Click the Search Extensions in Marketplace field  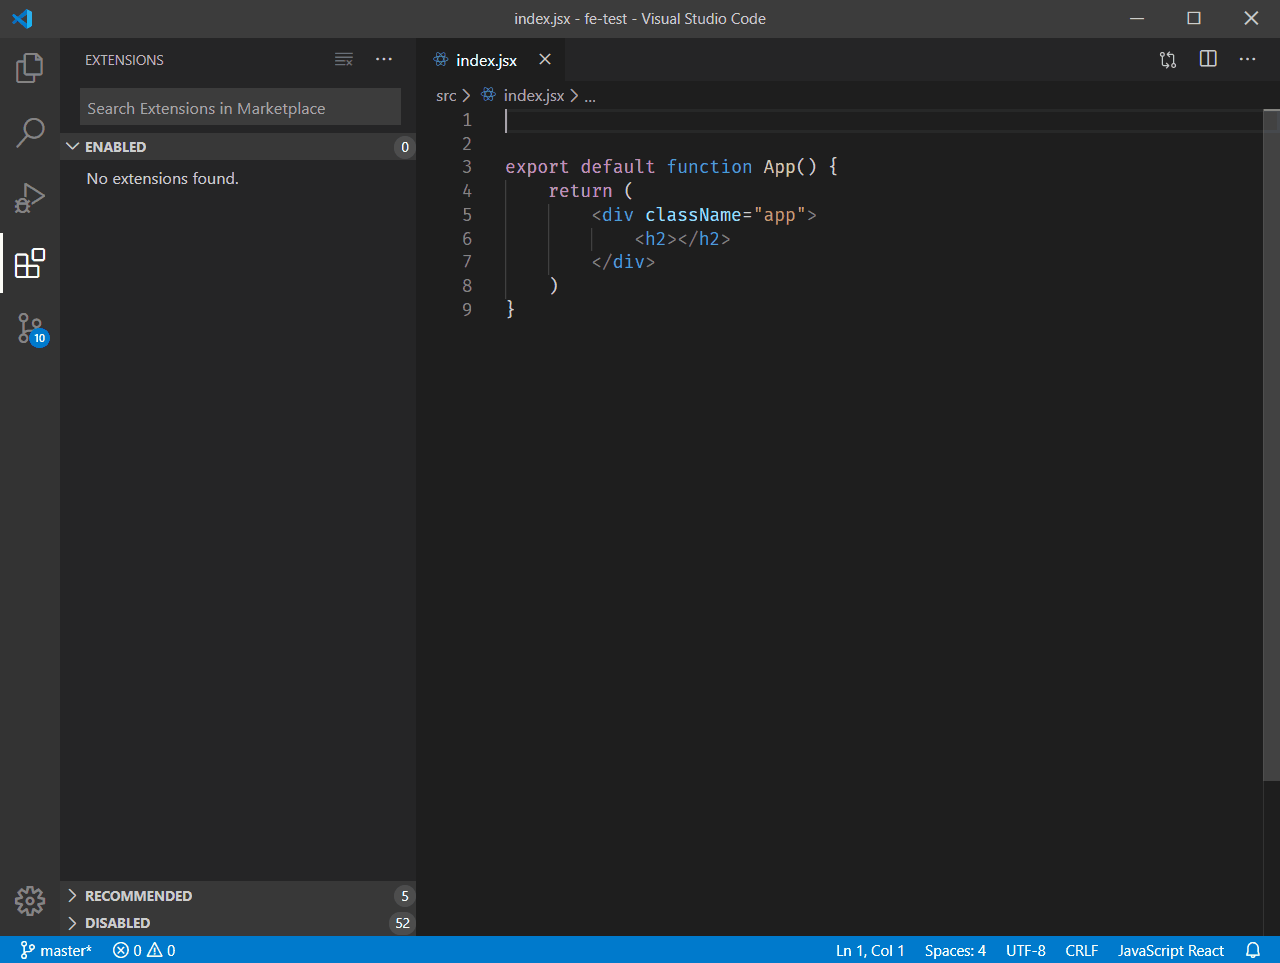(239, 107)
